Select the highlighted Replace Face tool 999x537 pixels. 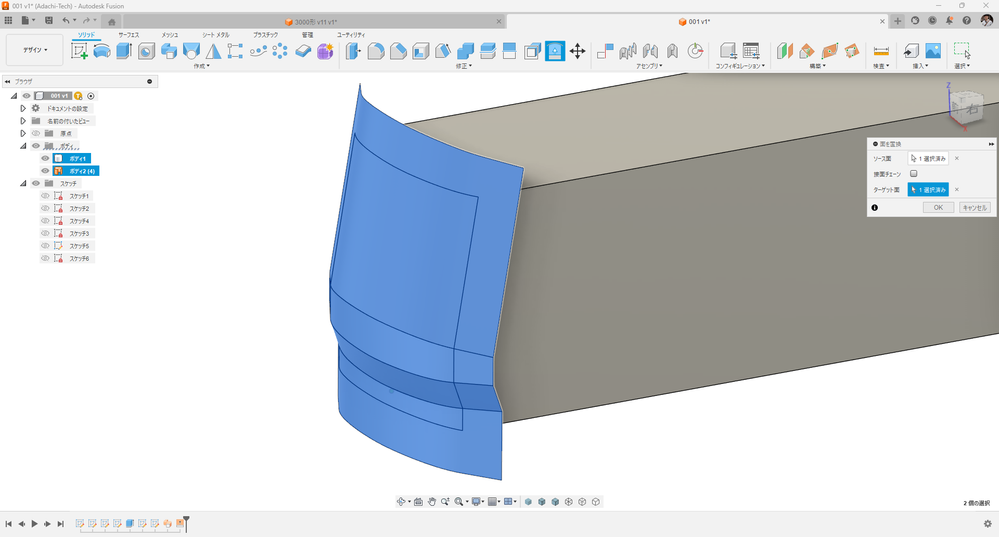tap(555, 51)
